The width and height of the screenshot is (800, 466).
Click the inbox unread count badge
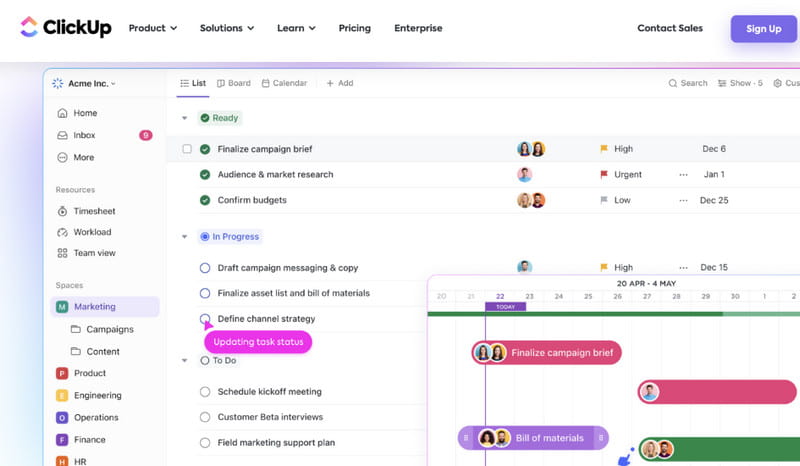146,135
